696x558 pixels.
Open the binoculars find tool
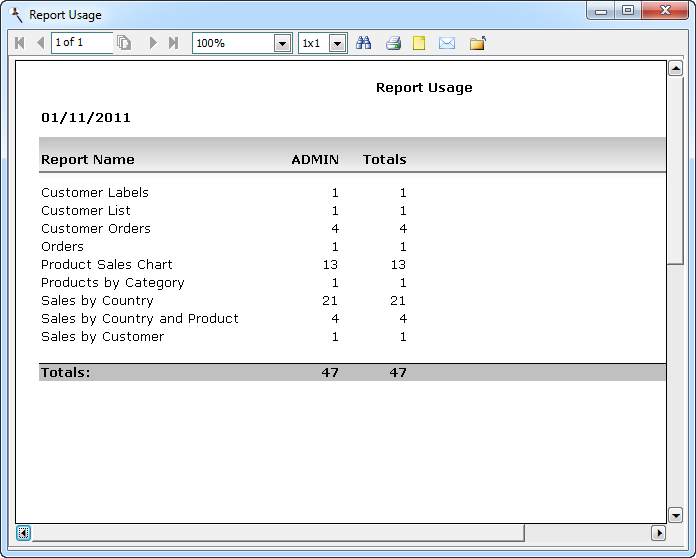pyautogui.click(x=364, y=43)
